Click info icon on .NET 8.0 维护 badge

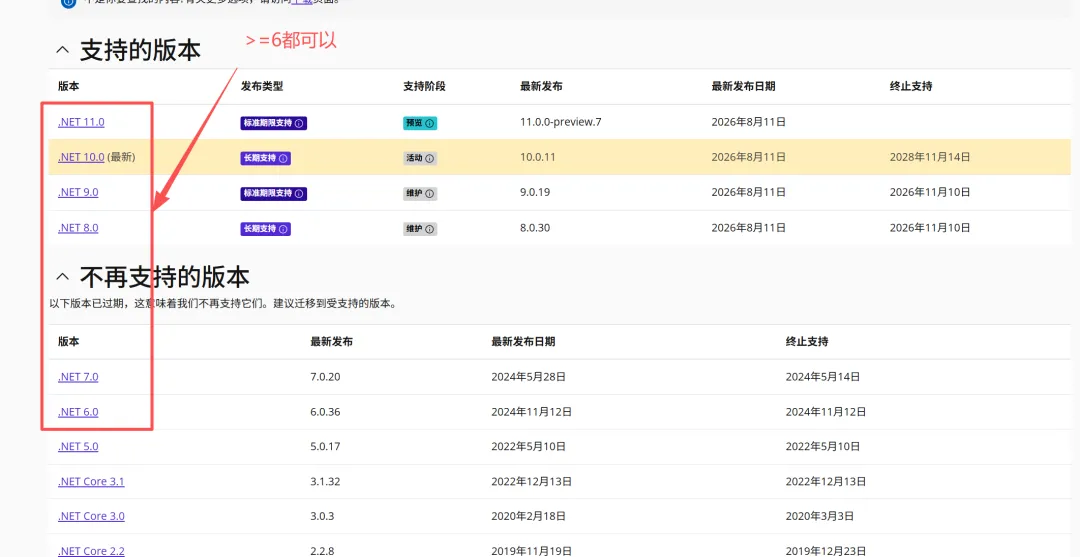[430, 229]
